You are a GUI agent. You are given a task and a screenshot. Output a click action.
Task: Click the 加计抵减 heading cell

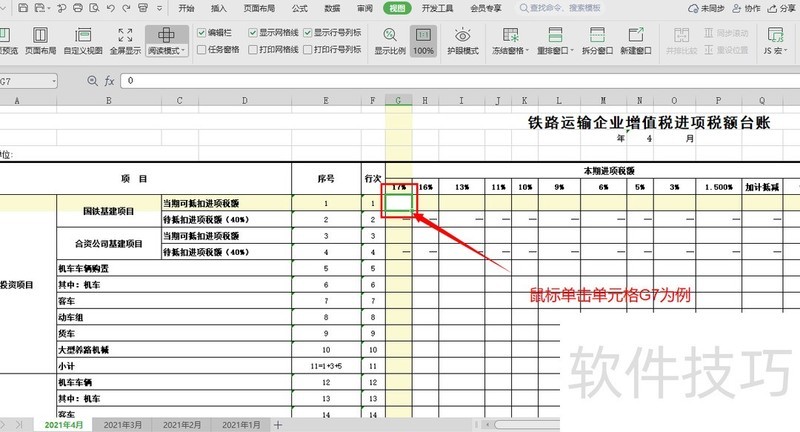[762, 187]
